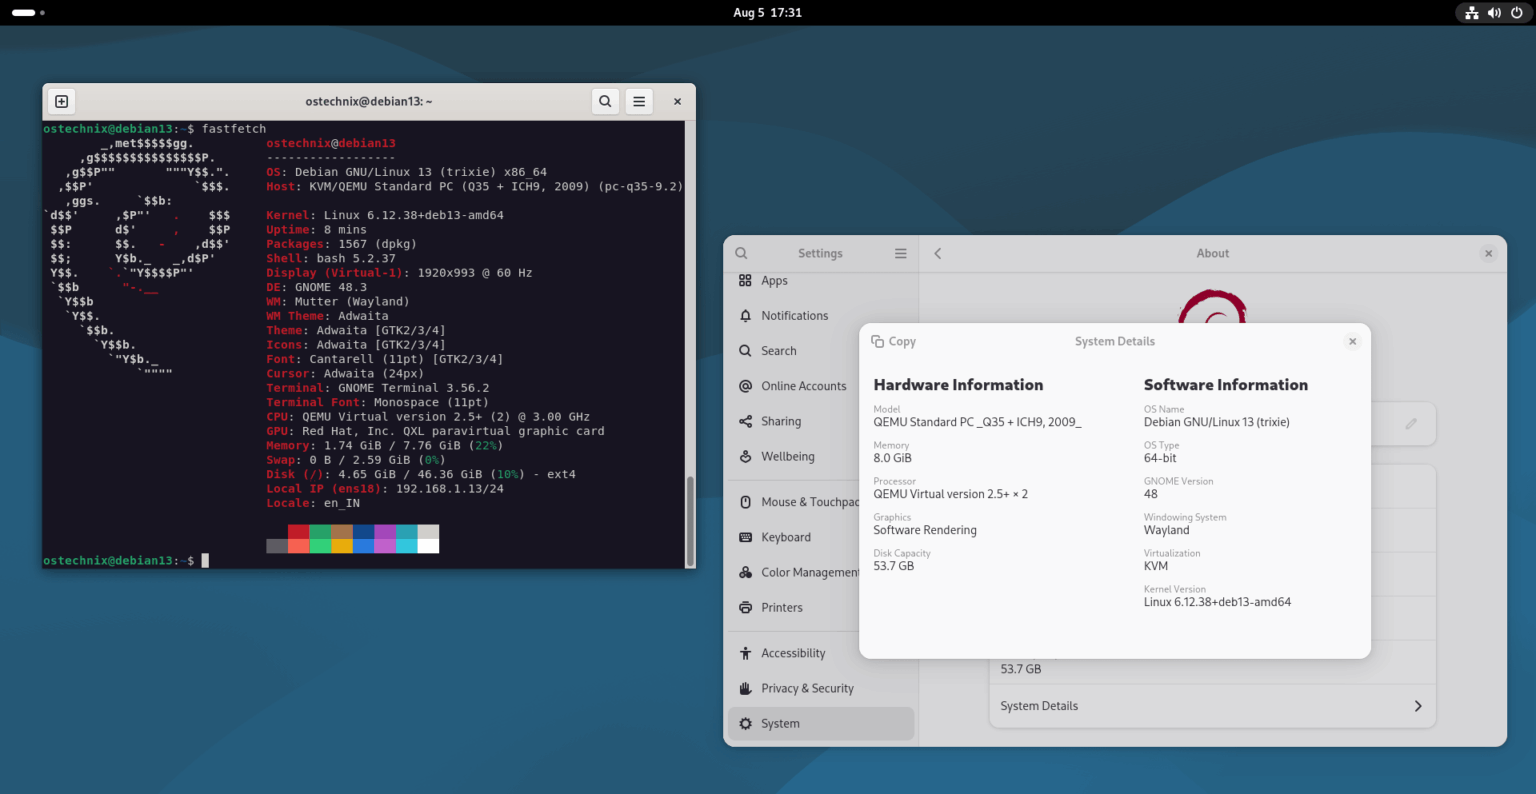Click the volume icon in the top bar
The image size is (1536, 794).
(x=1494, y=13)
